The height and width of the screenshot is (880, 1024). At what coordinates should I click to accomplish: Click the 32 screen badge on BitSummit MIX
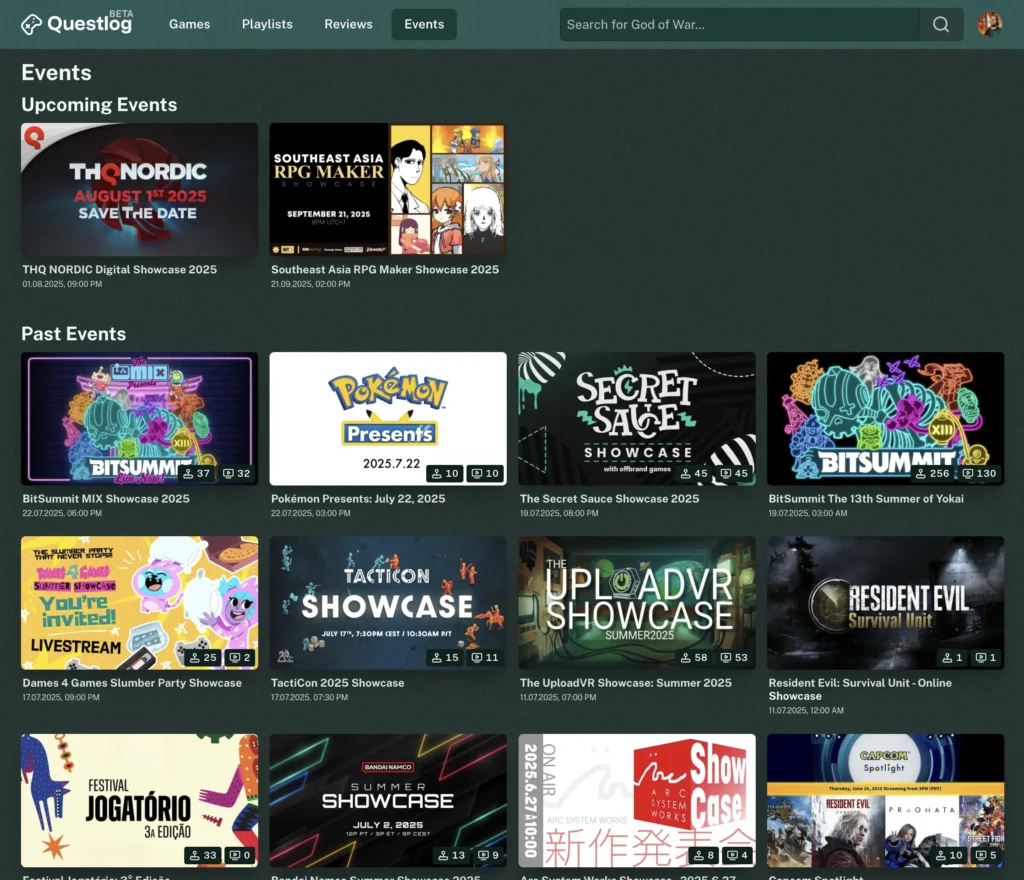click(236, 473)
